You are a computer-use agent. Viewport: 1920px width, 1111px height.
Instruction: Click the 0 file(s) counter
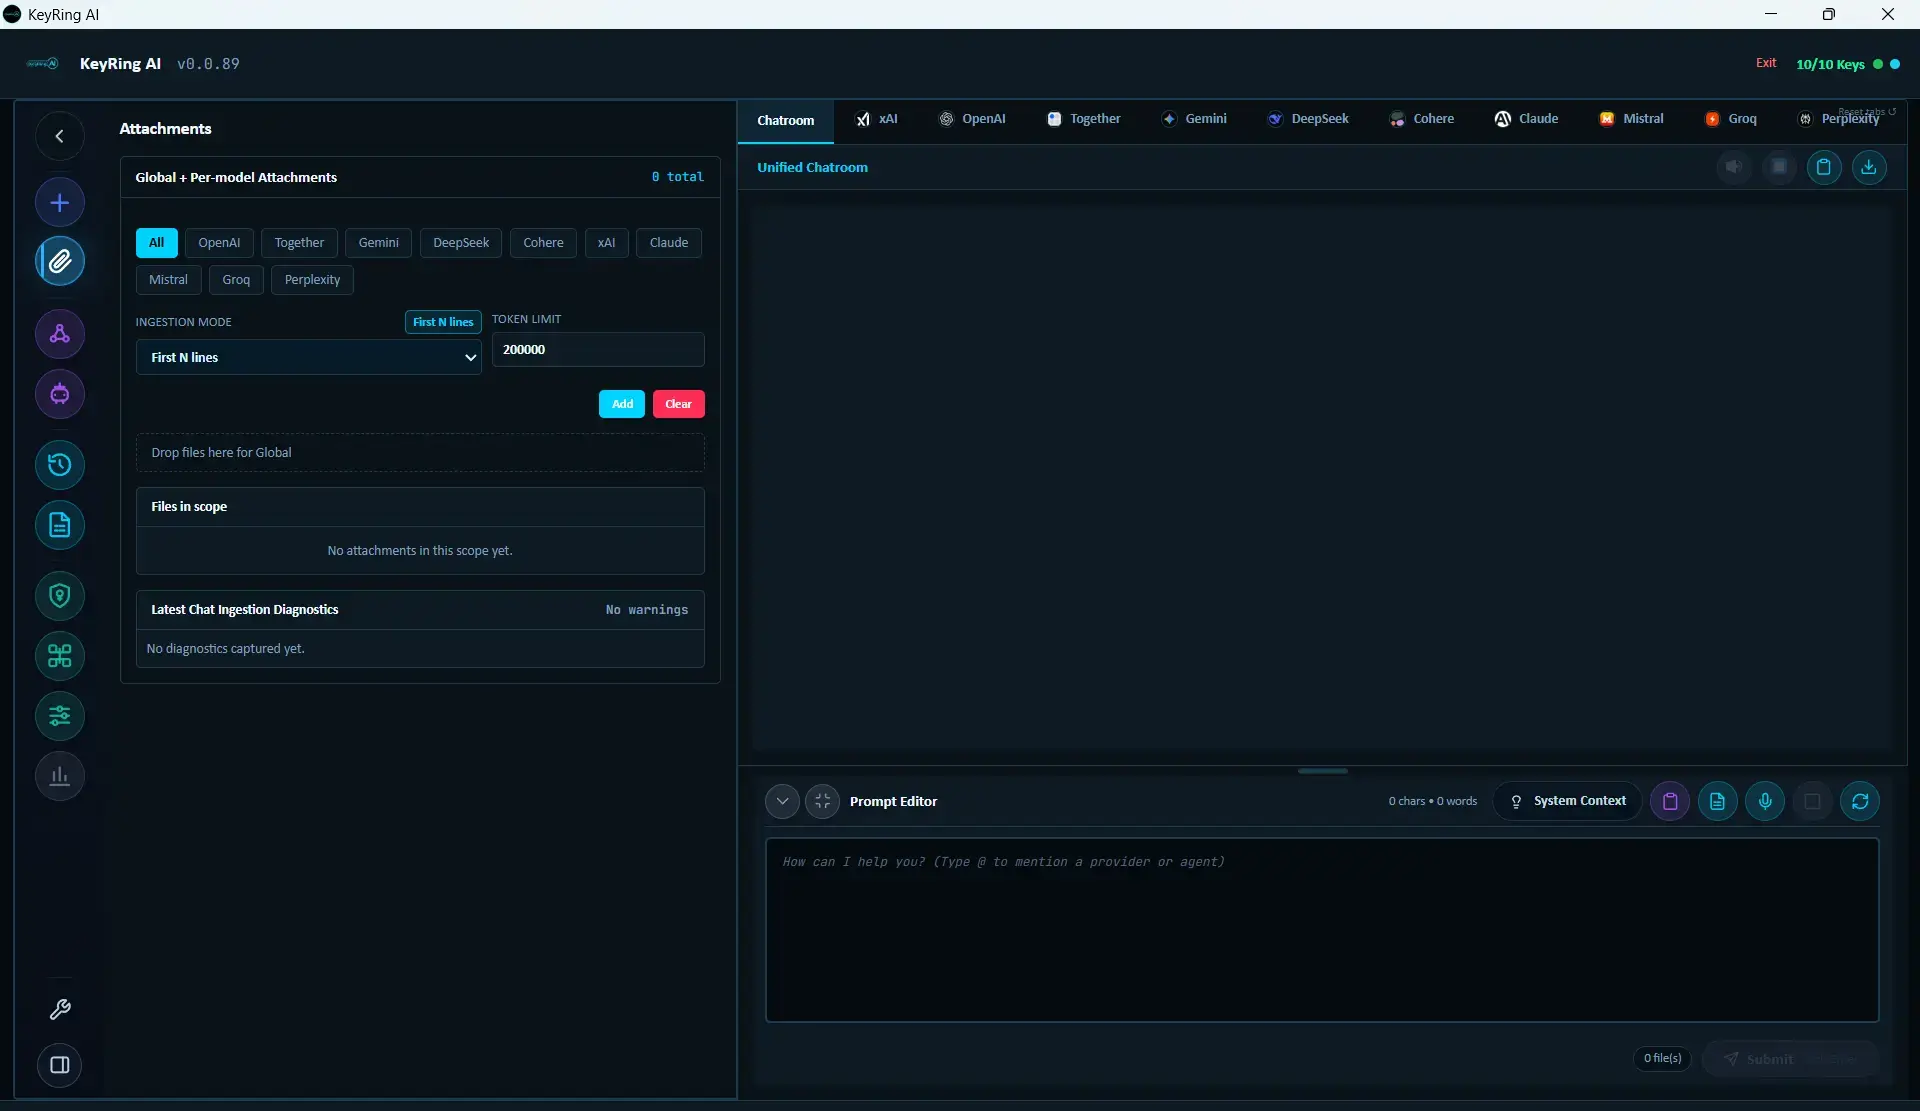1663,1059
